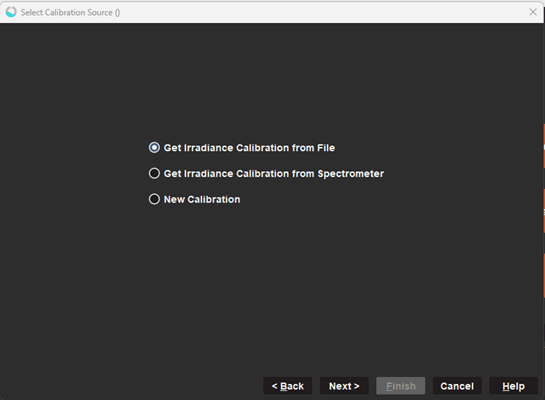The width and height of the screenshot is (545, 400).
Task: Enable the New Calibration radio circle
Action: (154, 199)
